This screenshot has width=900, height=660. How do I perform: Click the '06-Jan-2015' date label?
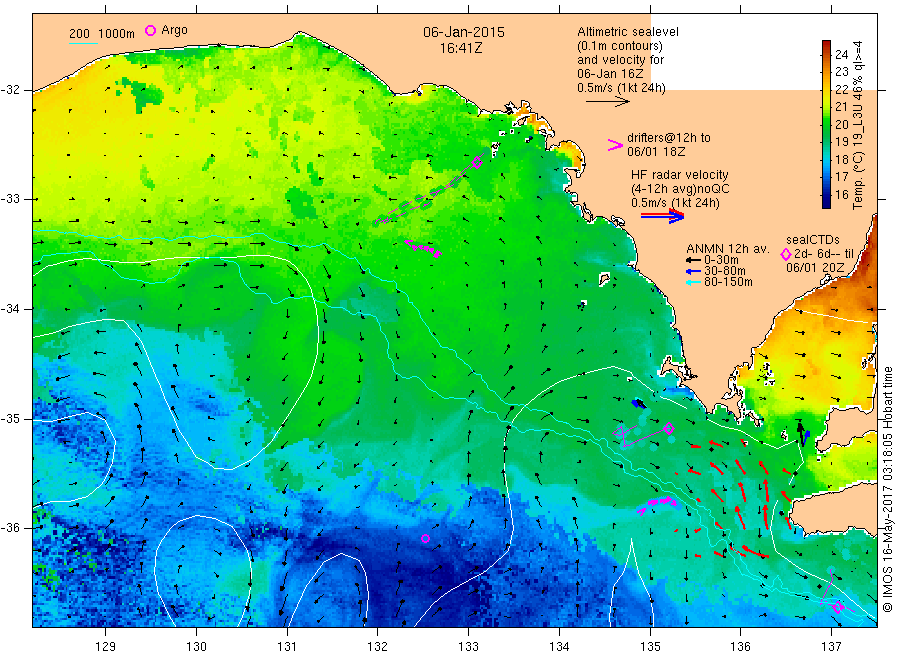(x=464, y=32)
